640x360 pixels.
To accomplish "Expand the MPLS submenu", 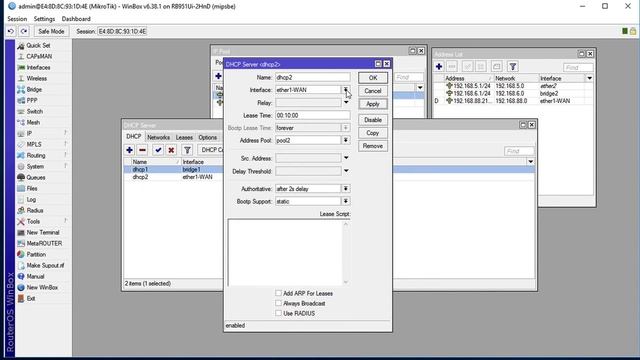I will point(34,144).
